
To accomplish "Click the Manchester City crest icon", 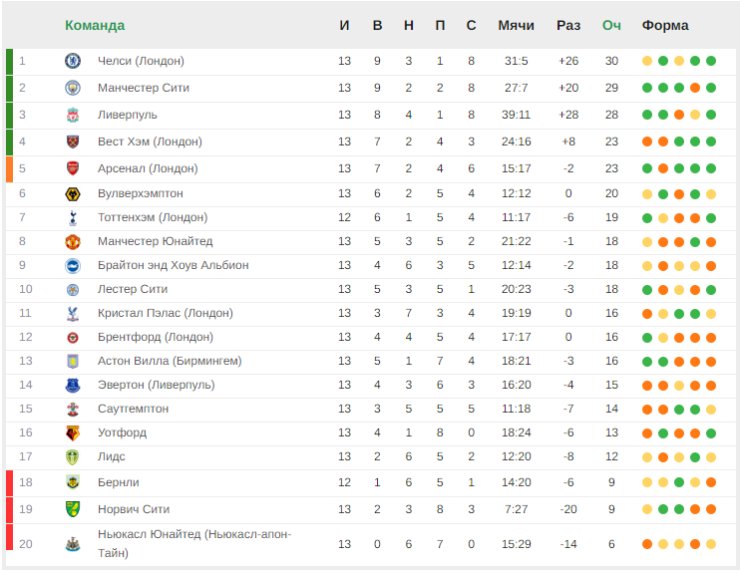I will click(73, 88).
